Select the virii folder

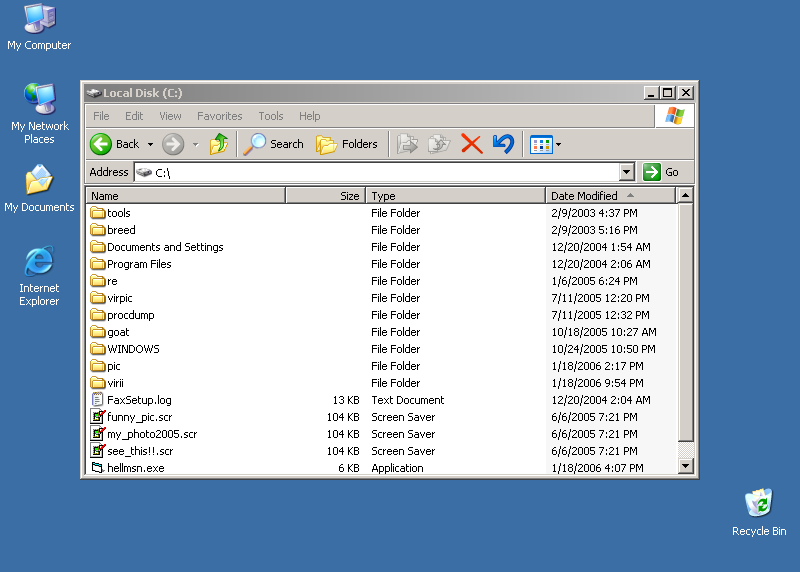tap(107, 383)
